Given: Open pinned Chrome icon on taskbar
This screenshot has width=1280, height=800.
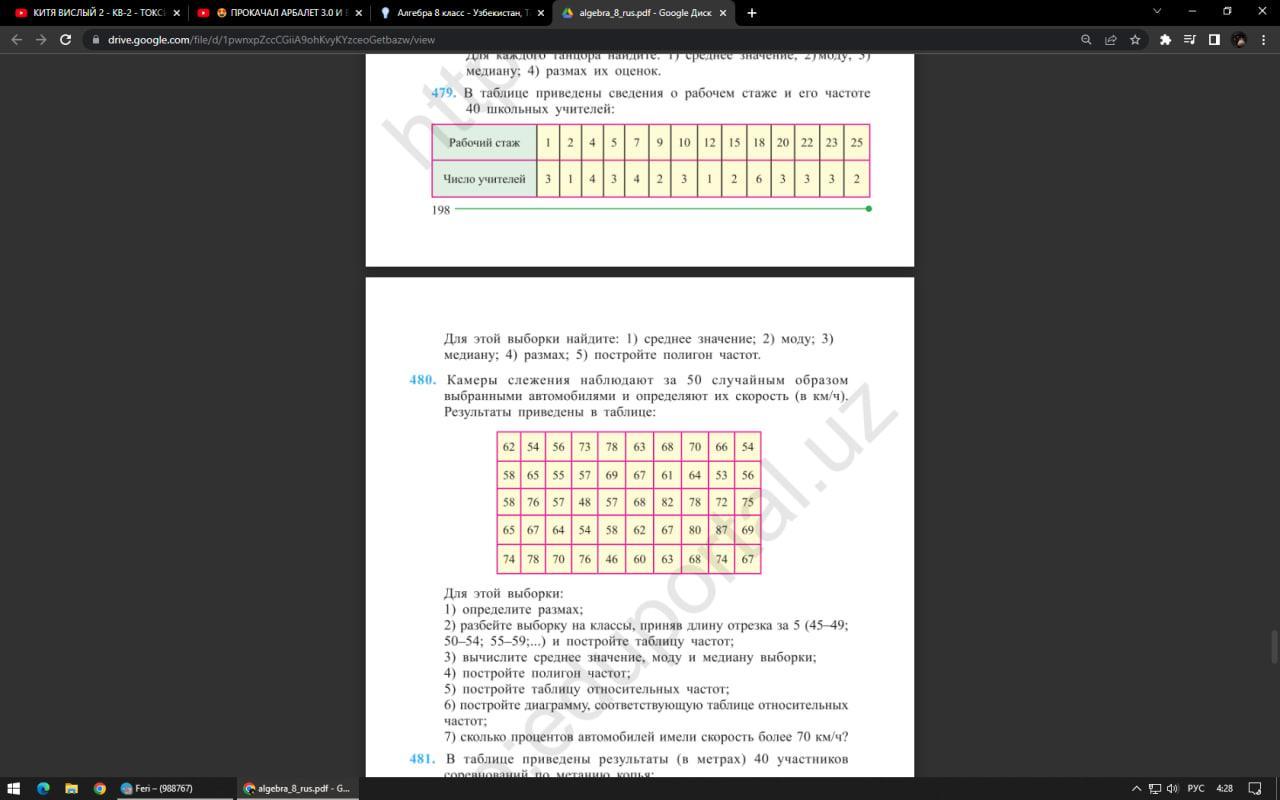Looking at the screenshot, I should [x=99, y=788].
